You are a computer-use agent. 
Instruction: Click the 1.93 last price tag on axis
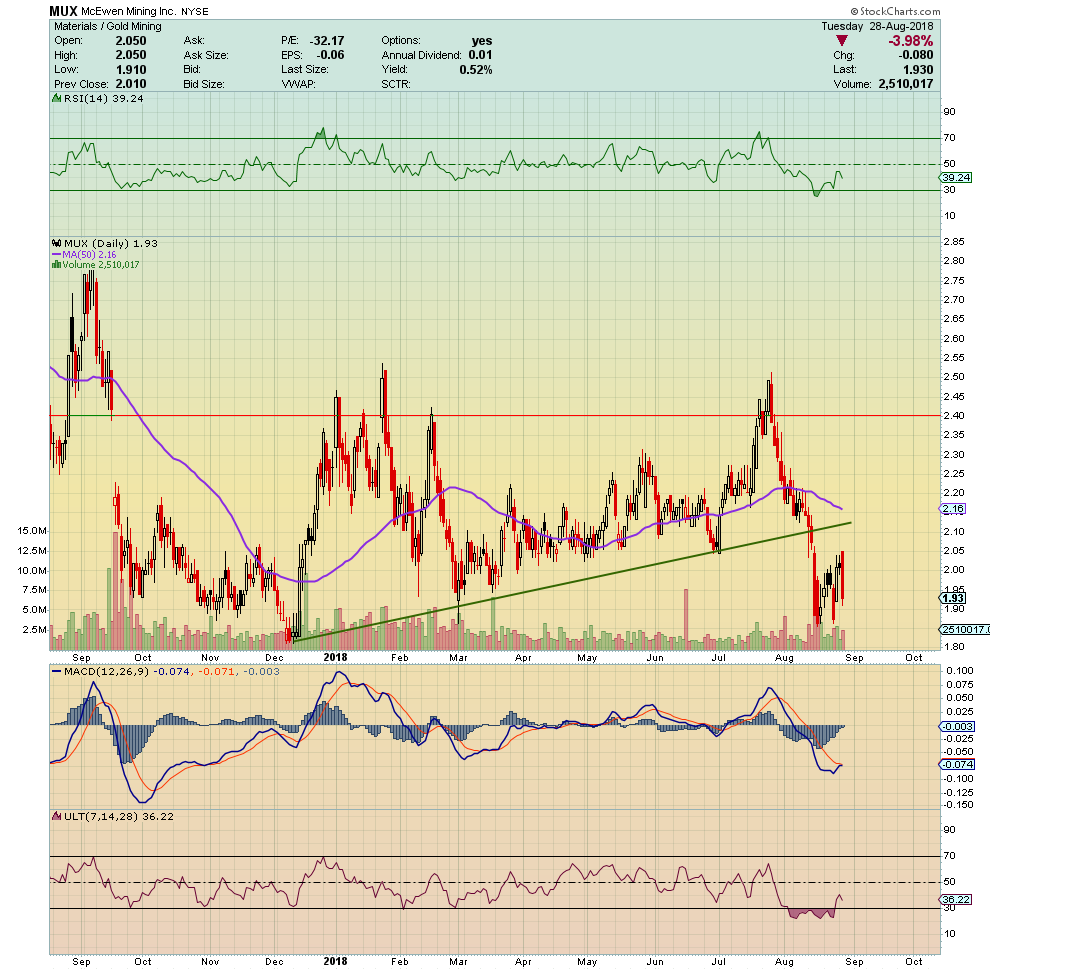[x=953, y=598]
